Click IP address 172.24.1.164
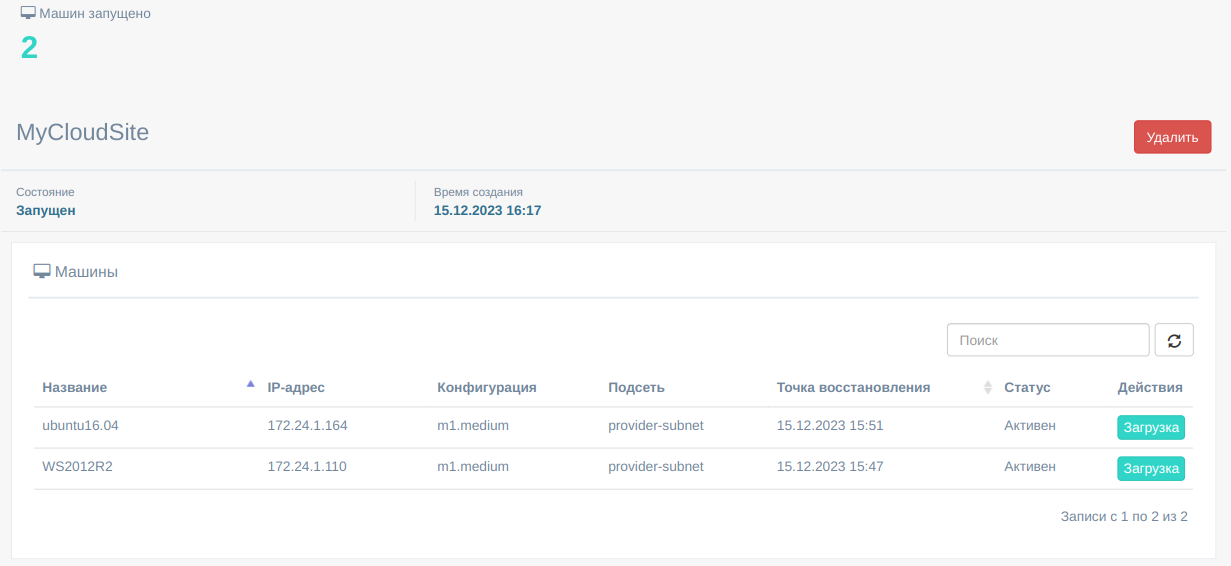The width and height of the screenshot is (1231, 566). [307, 425]
